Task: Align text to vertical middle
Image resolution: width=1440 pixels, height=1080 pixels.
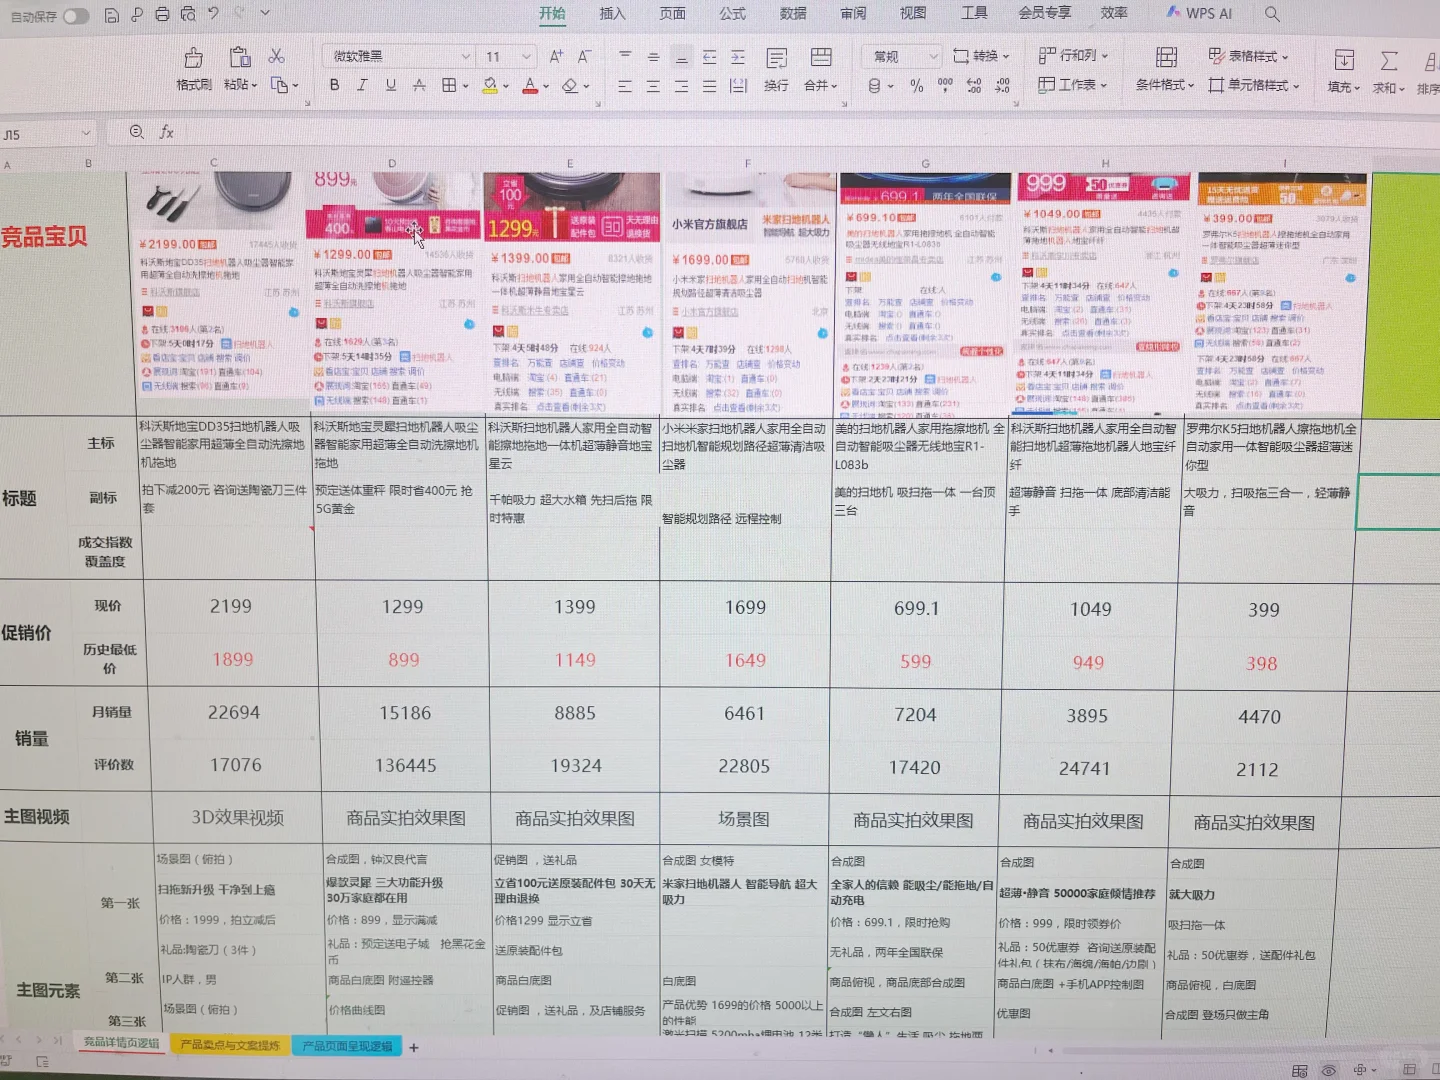Action: coord(653,57)
